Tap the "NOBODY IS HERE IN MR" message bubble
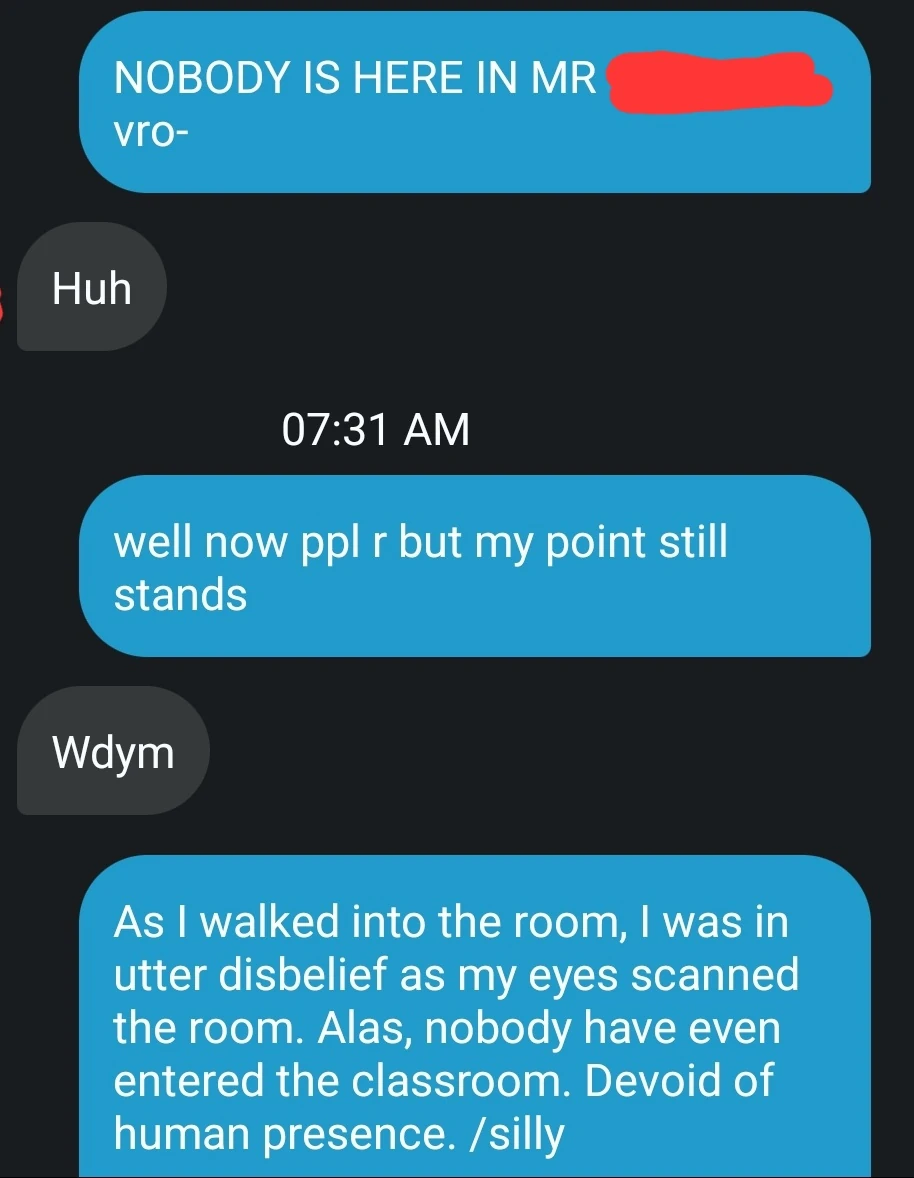Viewport: 914px width, 1178px height. click(x=475, y=102)
